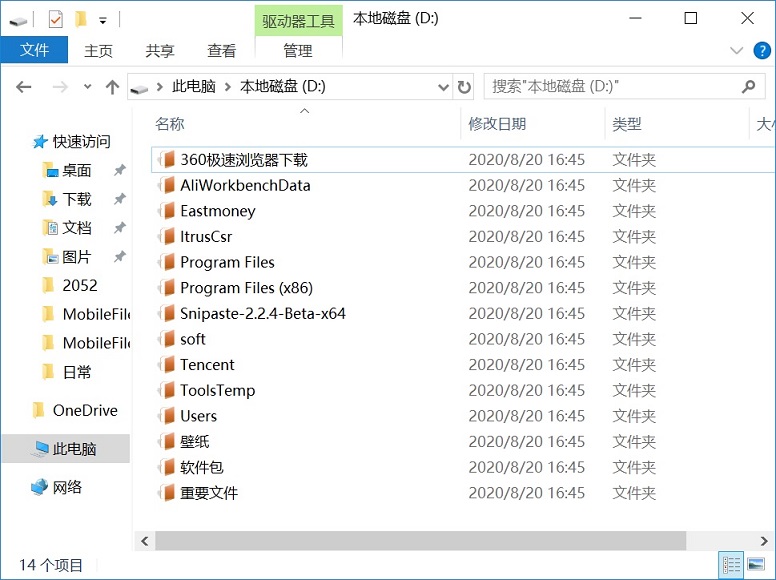Select the 壁纸 folder name
This screenshot has width=776, height=580.
click(194, 441)
